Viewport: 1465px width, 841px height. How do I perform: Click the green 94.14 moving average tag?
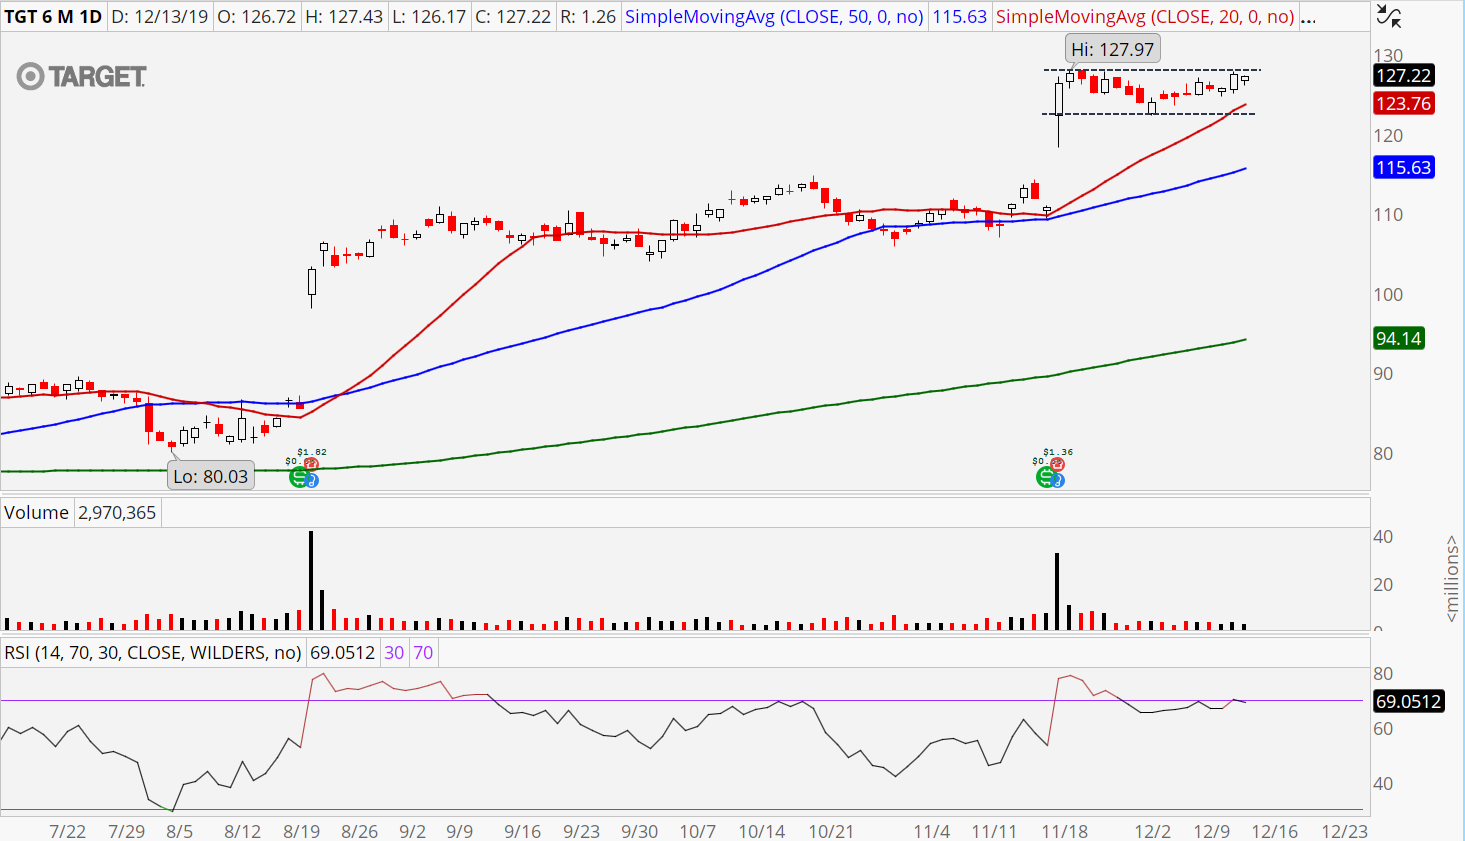point(1398,339)
